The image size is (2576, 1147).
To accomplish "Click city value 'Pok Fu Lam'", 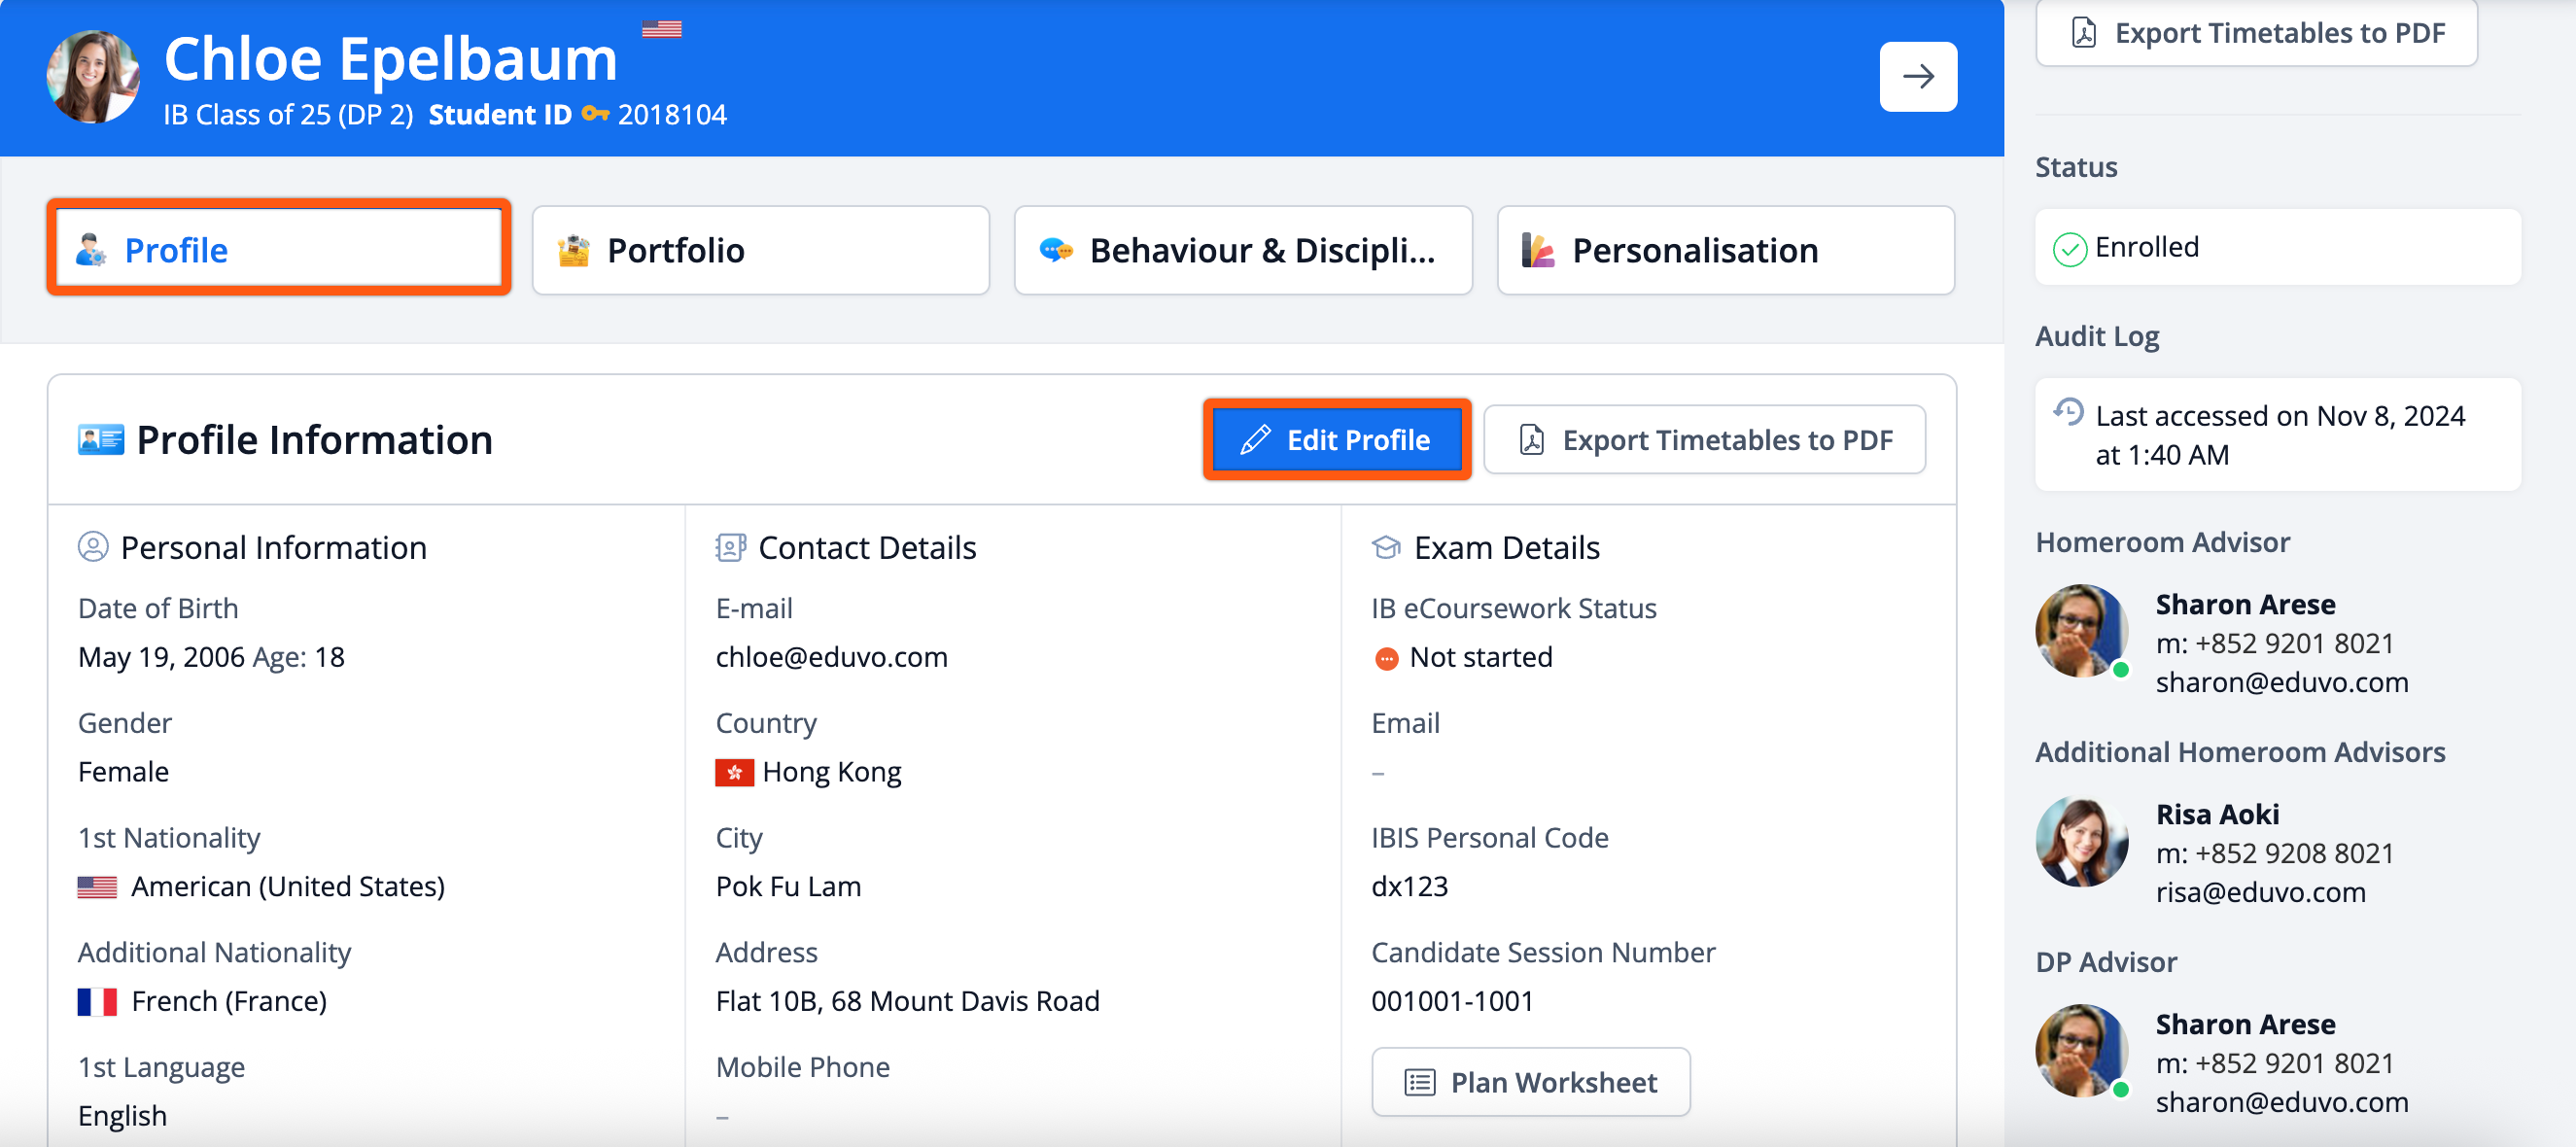I will coord(788,886).
